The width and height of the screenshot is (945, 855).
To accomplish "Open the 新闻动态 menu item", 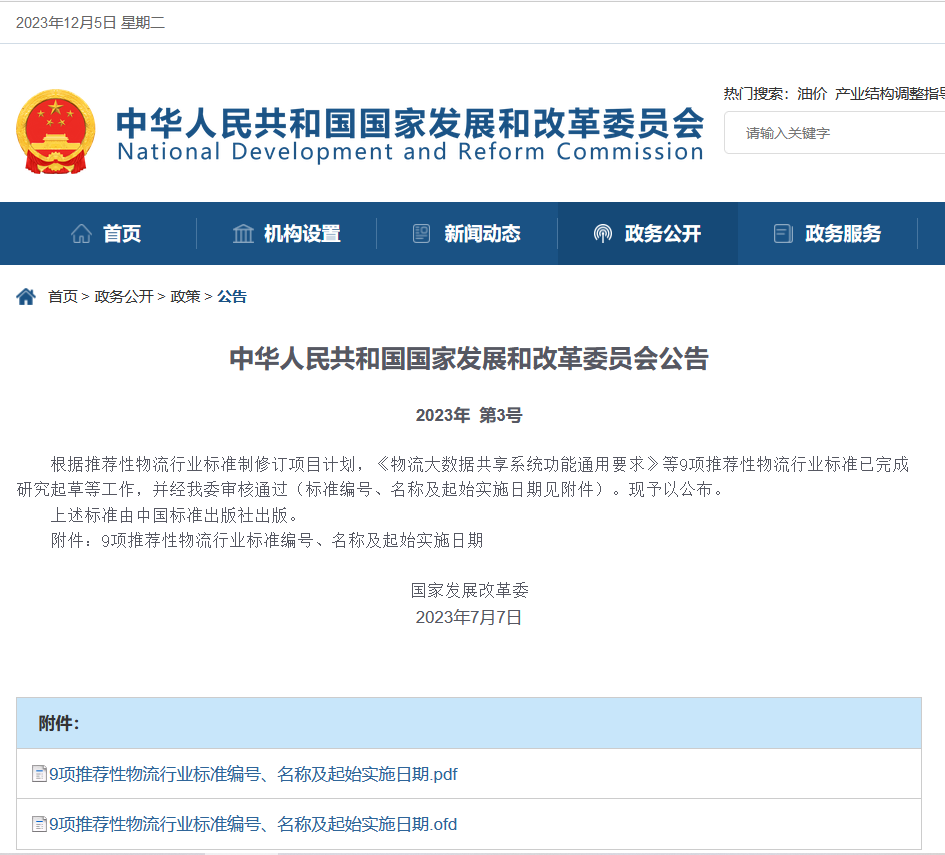I will (x=482, y=233).
